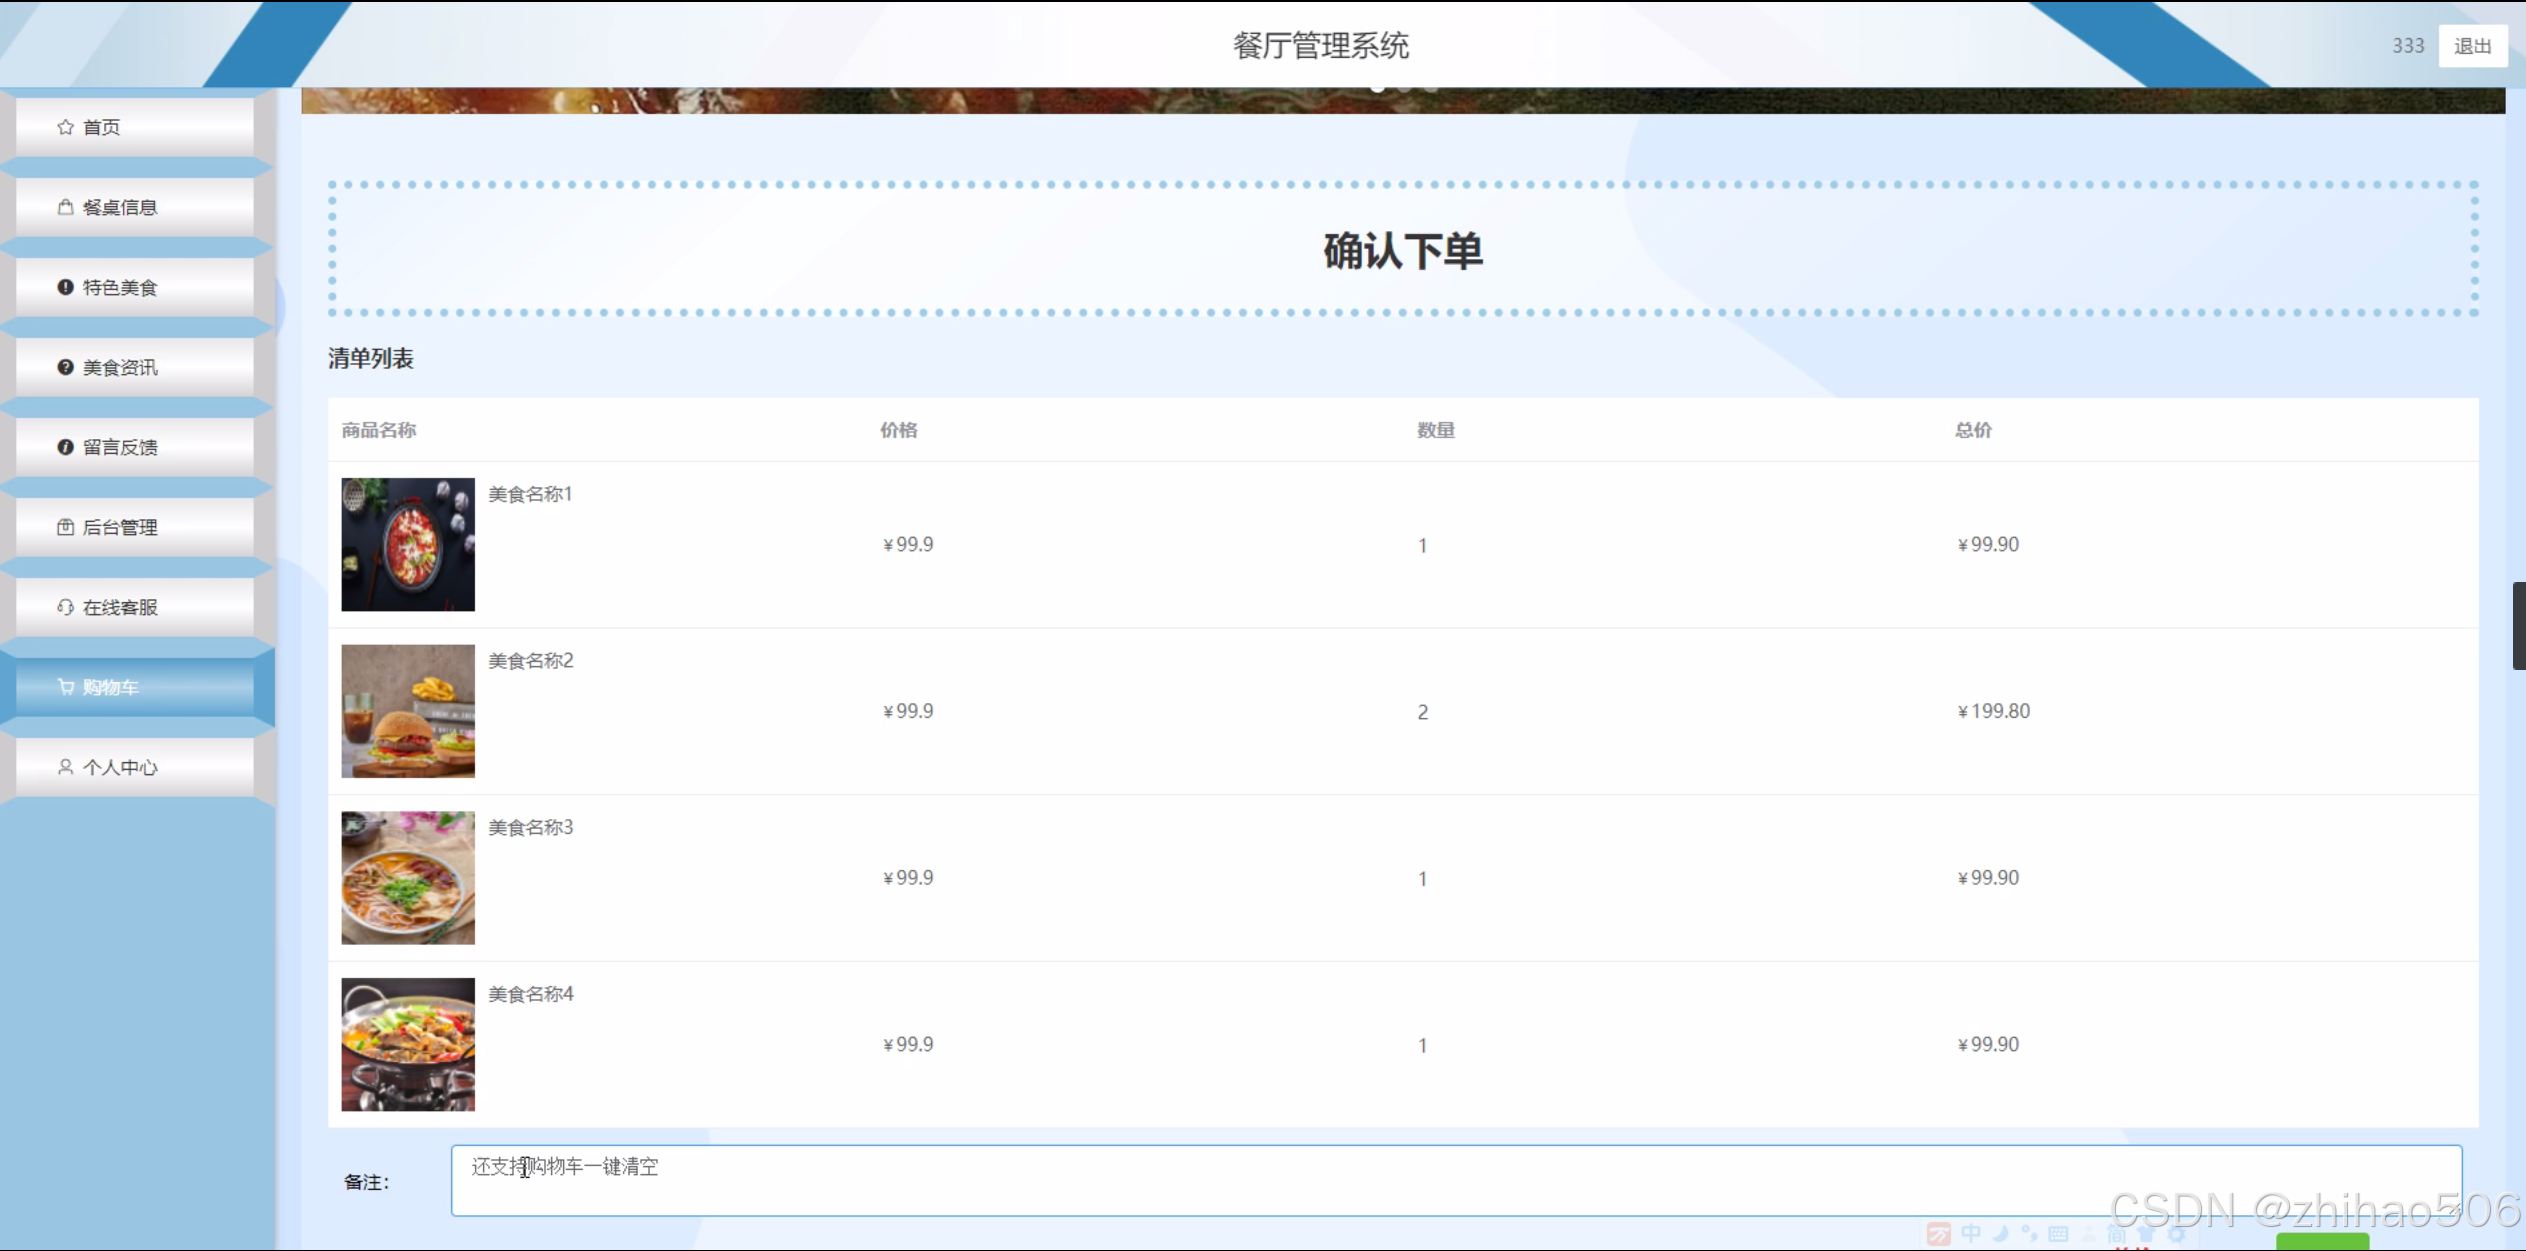Click the 美食名称1 hotpot thumbnail
Screen dimensions: 2526x1251
click(x=408, y=544)
